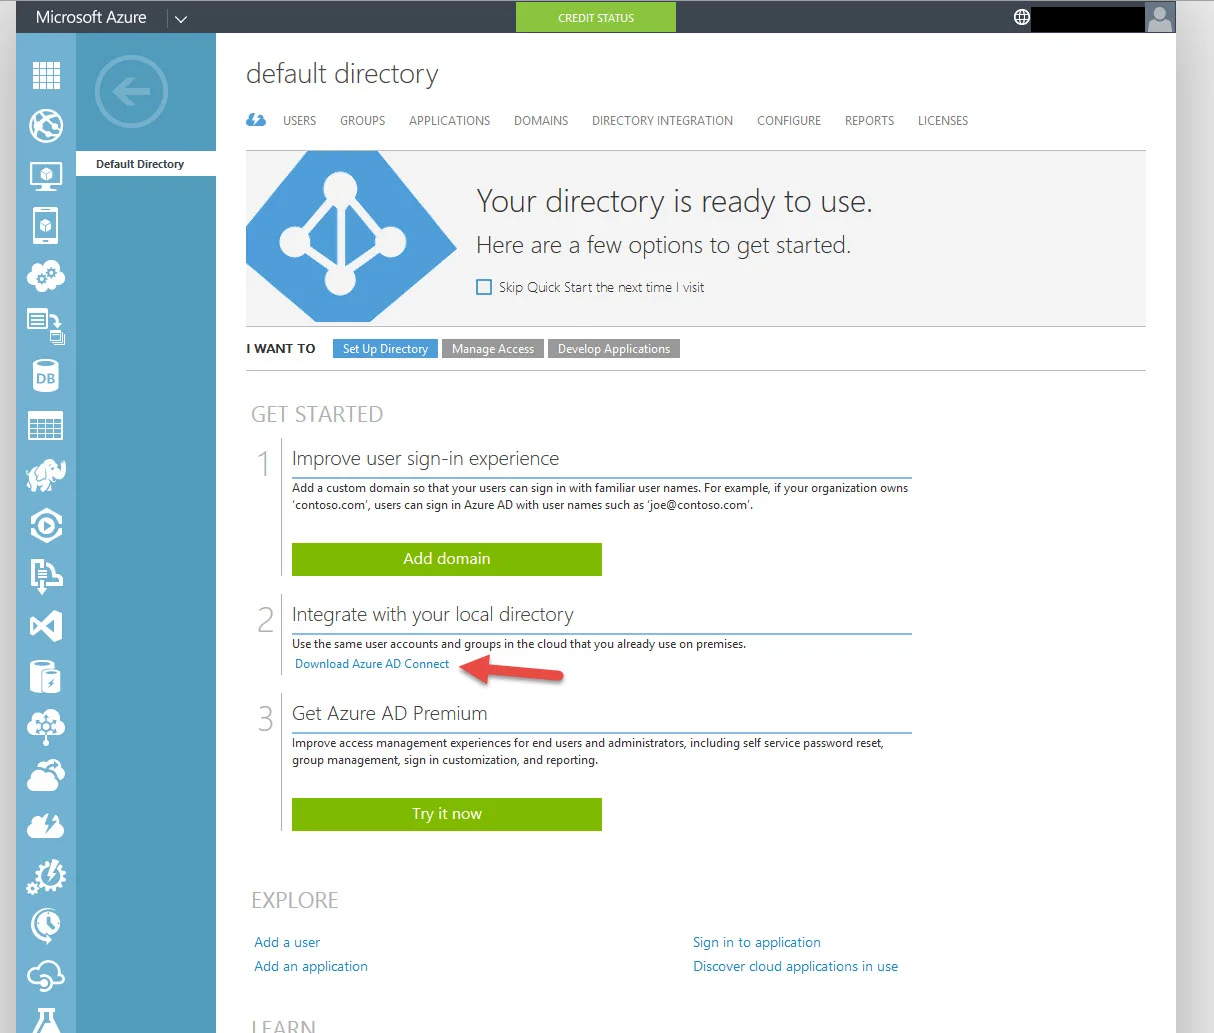Select Default Directory in the left list
This screenshot has width=1214, height=1033.
146,164
